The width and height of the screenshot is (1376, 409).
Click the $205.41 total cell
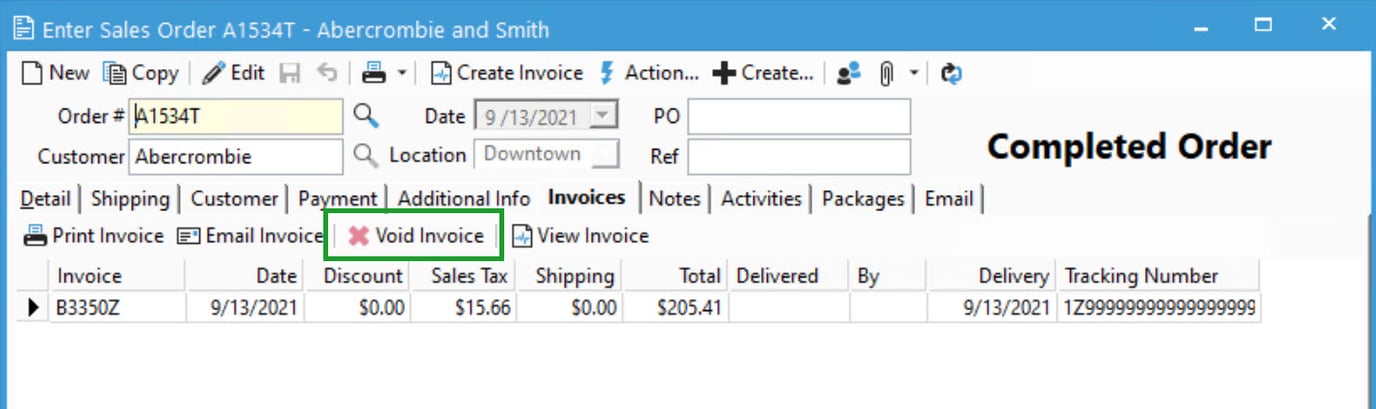point(675,308)
